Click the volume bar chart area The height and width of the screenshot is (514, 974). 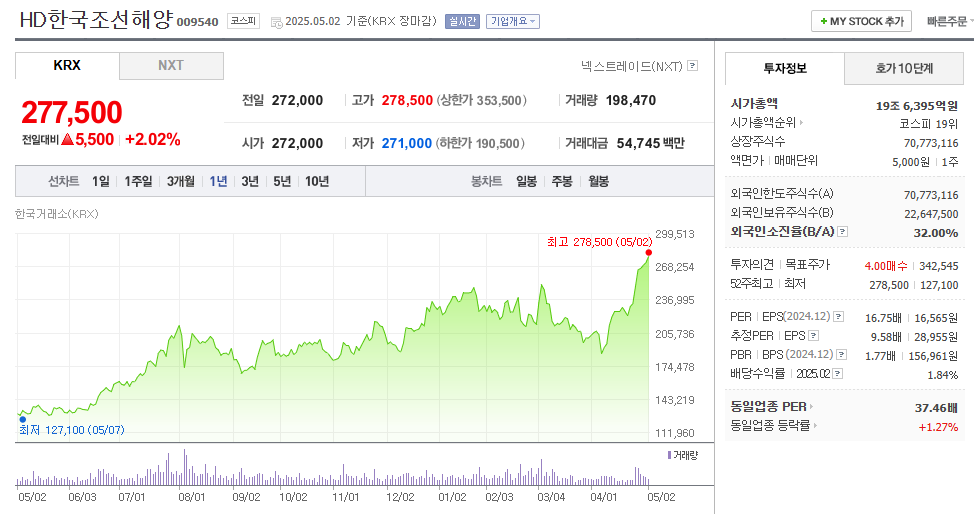[332, 467]
